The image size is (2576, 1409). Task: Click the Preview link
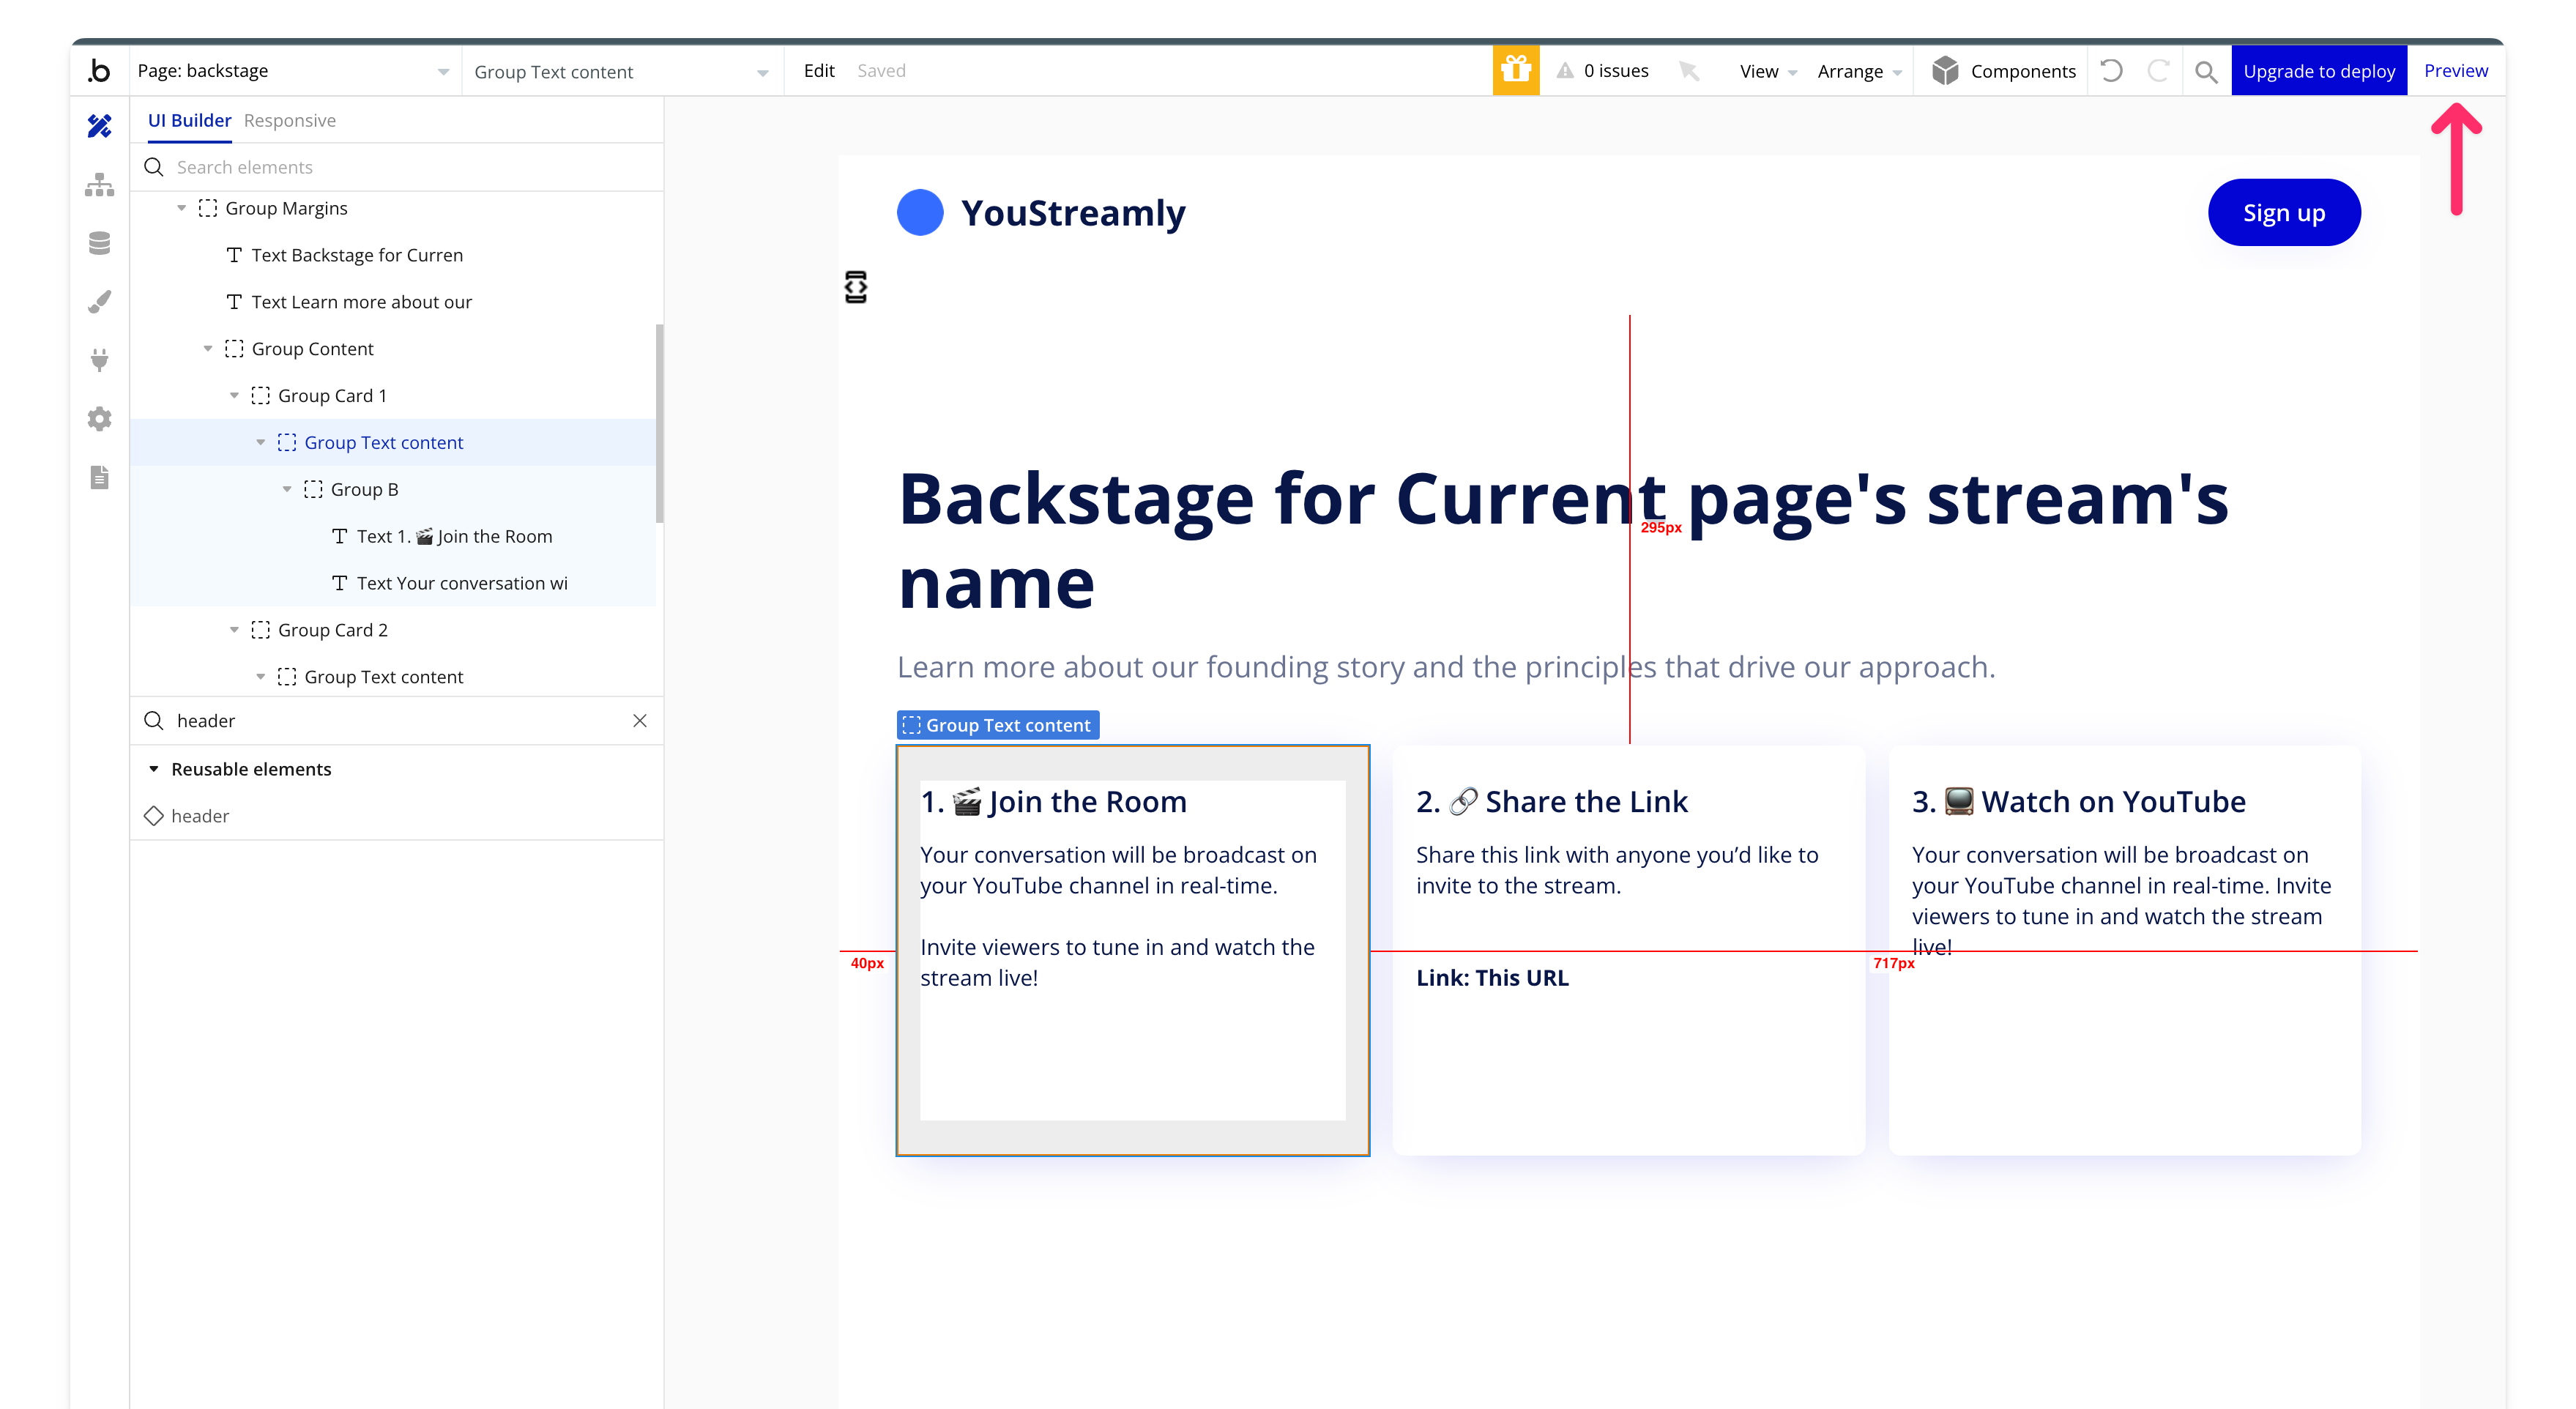[2455, 71]
